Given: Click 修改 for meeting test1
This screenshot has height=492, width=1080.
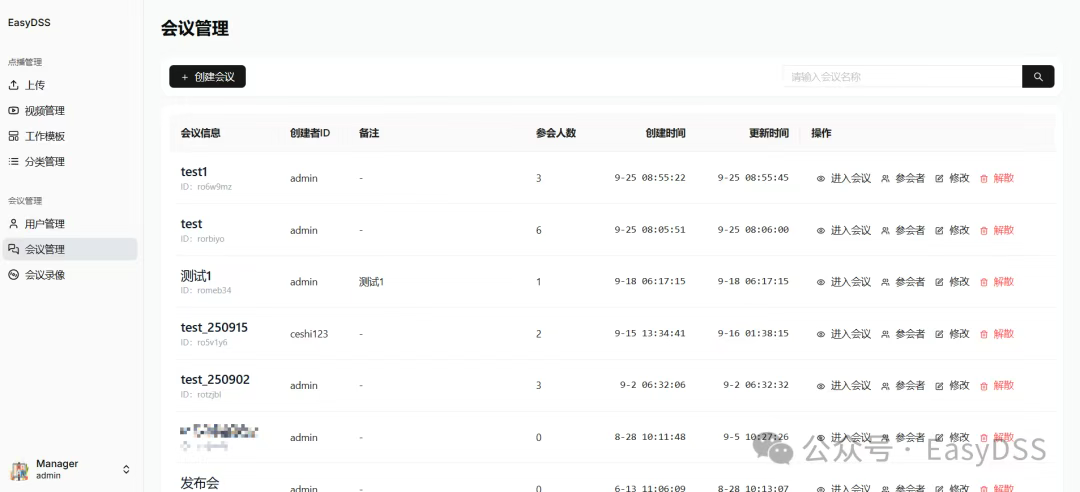Looking at the screenshot, I should point(952,178).
